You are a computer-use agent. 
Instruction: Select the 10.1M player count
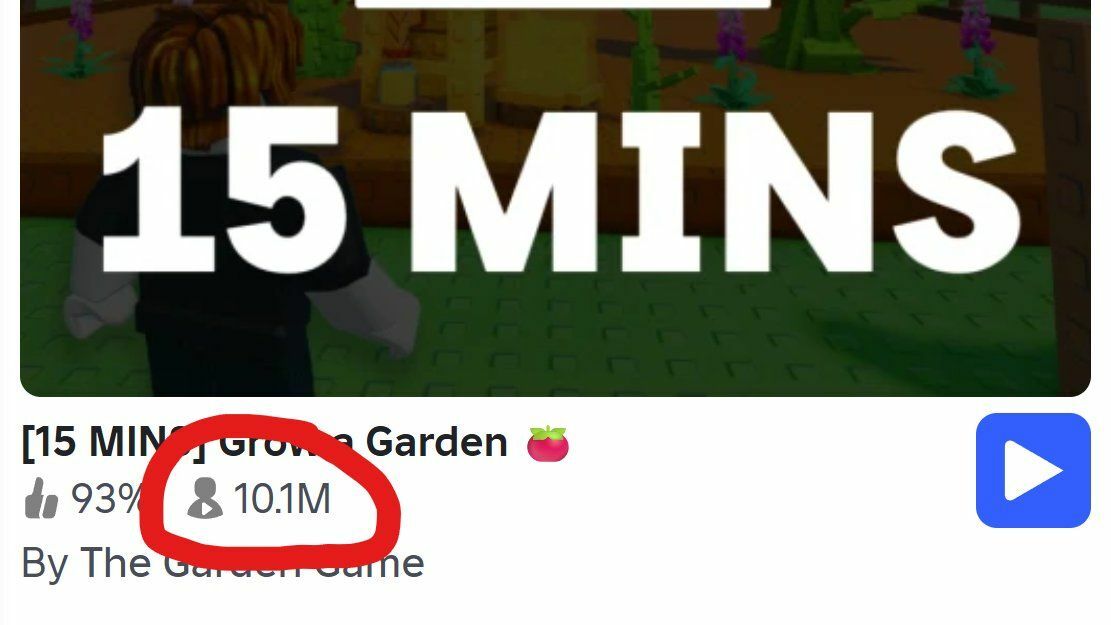click(282, 499)
